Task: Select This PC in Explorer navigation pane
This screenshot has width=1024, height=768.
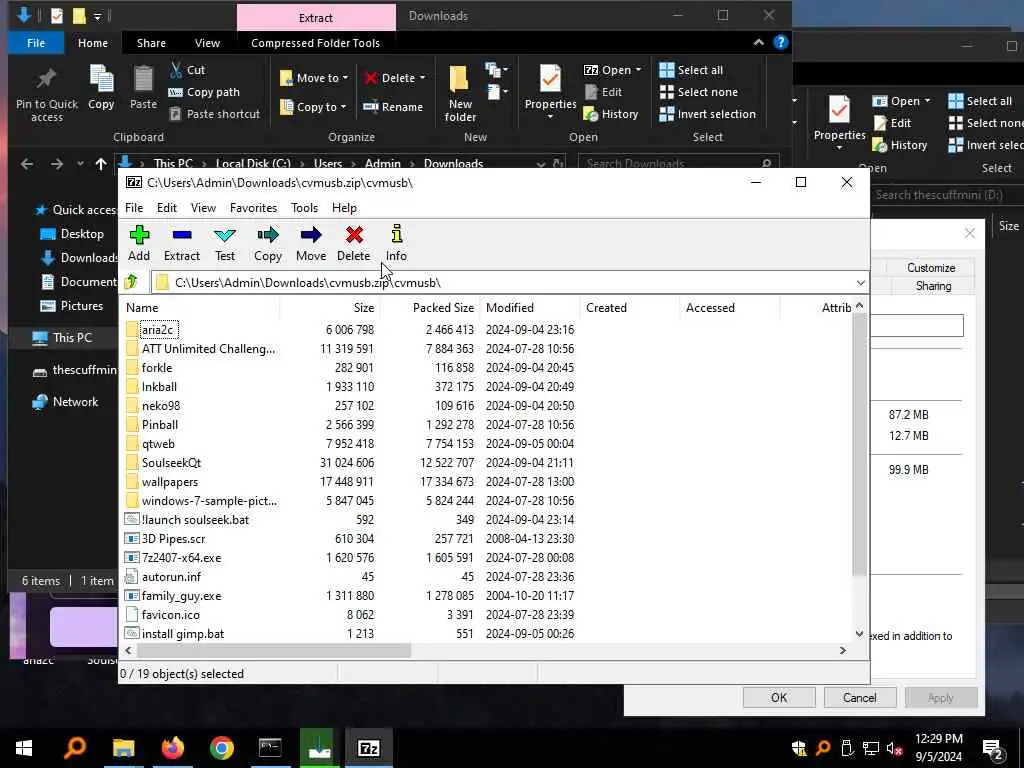Action: (72, 338)
